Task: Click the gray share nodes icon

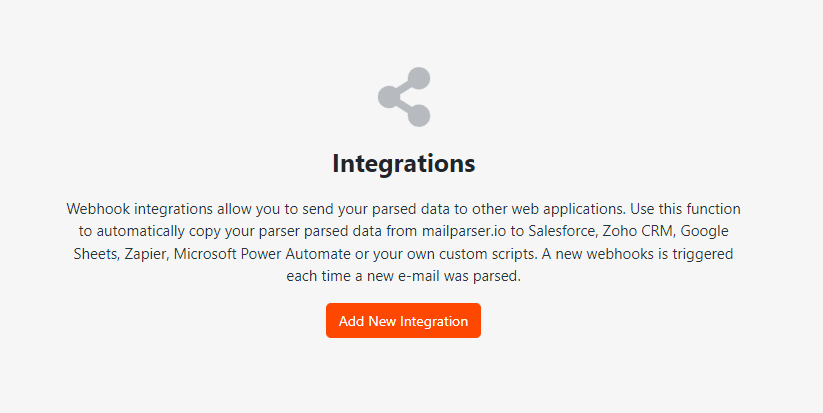Action: click(x=404, y=97)
